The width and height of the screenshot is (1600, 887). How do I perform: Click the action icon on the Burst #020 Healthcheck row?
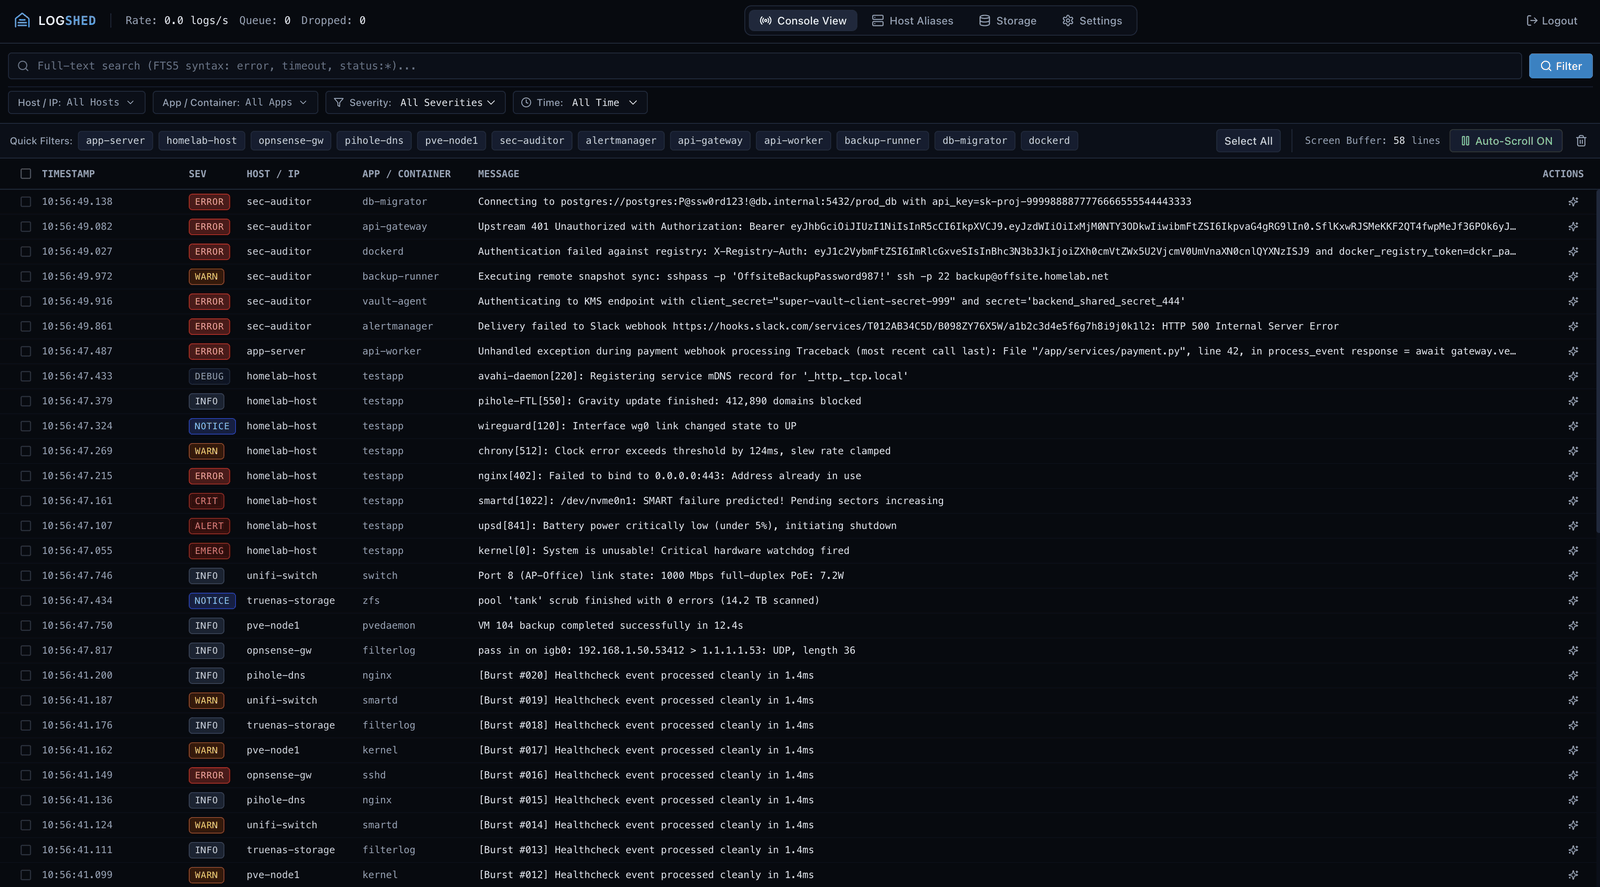(x=1573, y=676)
